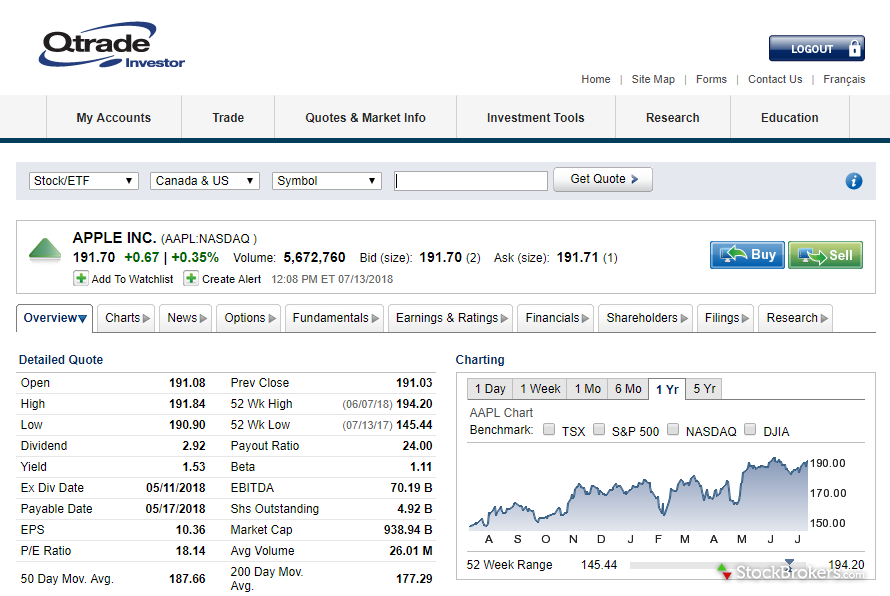Screen dimensions: 890x596
Task: Click the green up-arrow price indicator
Action: click(45, 249)
